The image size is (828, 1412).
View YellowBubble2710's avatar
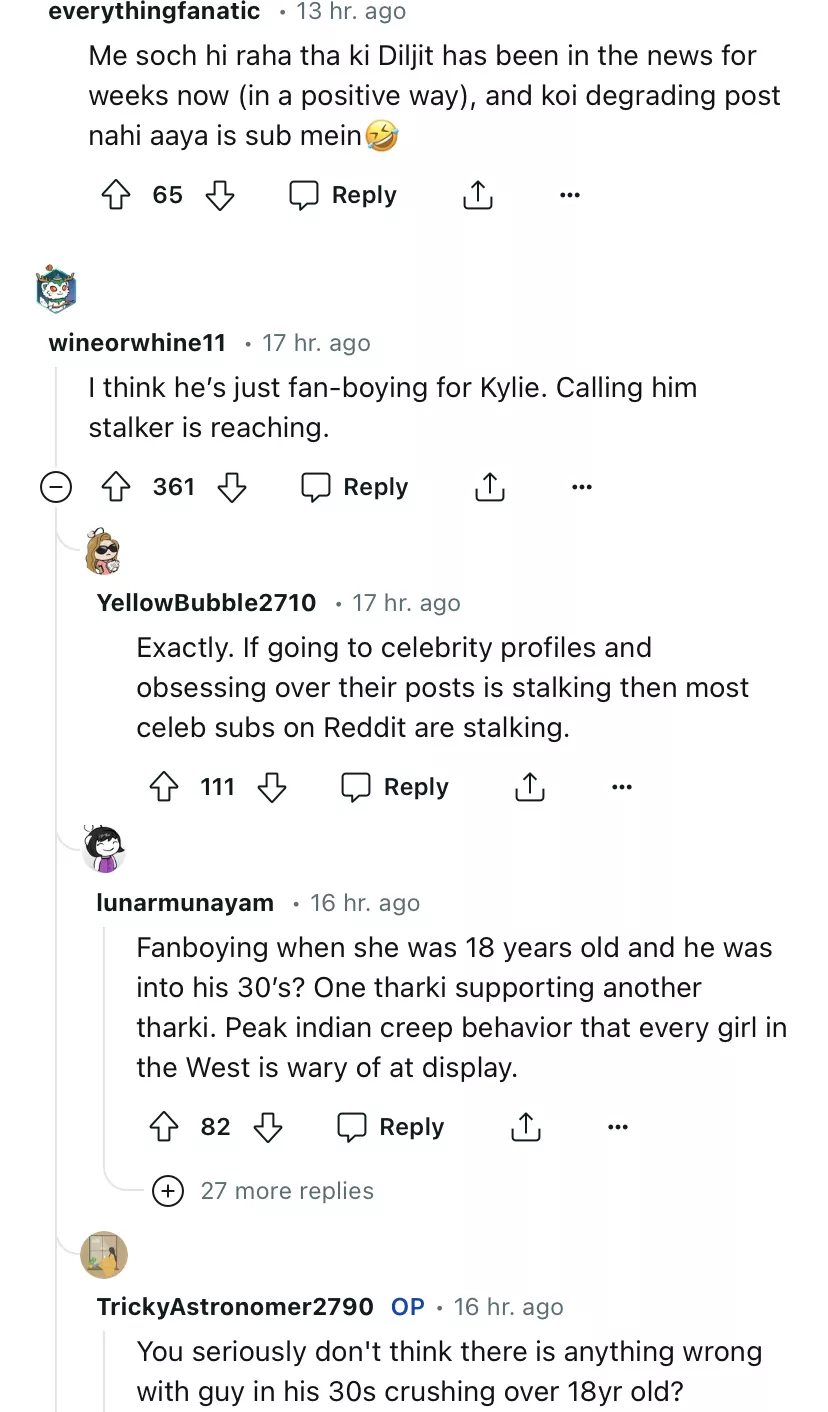coord(103,551)
